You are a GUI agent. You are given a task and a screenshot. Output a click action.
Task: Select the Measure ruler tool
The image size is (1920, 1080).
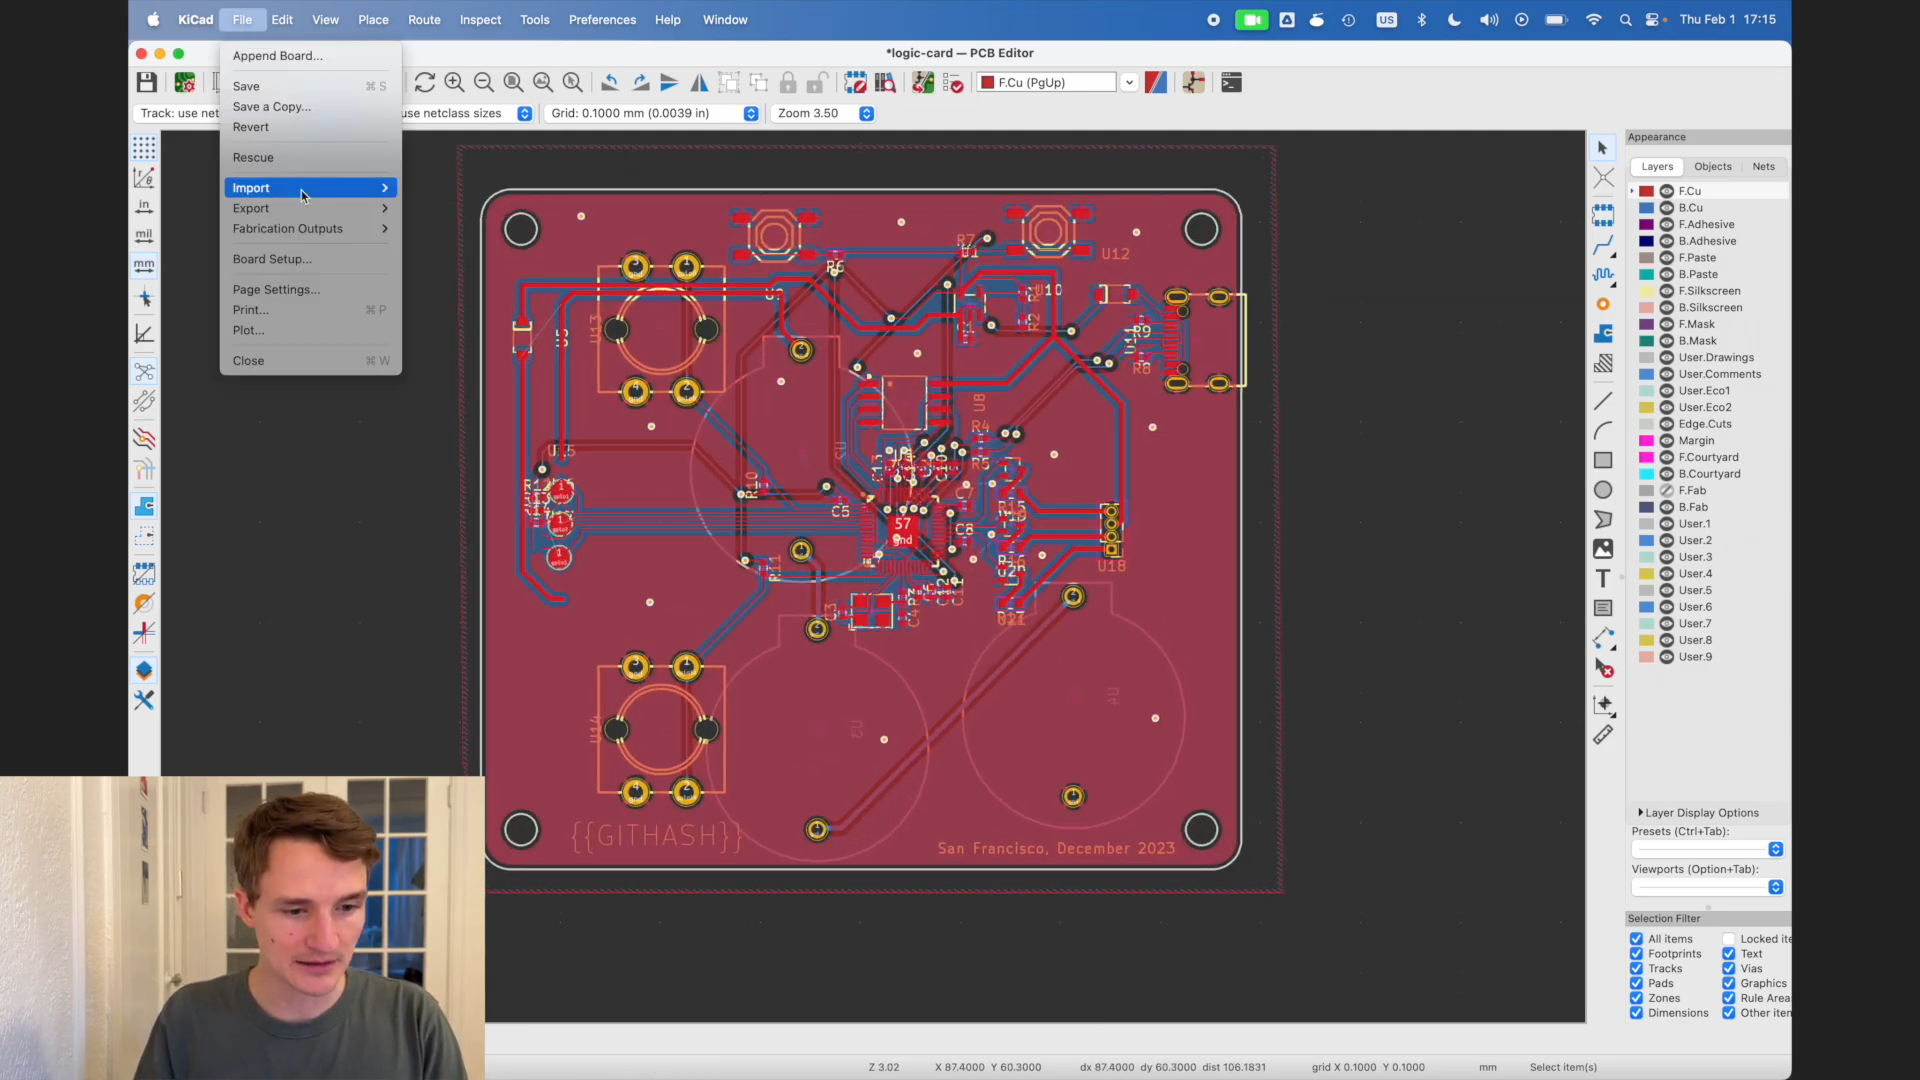coord(1603,736)
